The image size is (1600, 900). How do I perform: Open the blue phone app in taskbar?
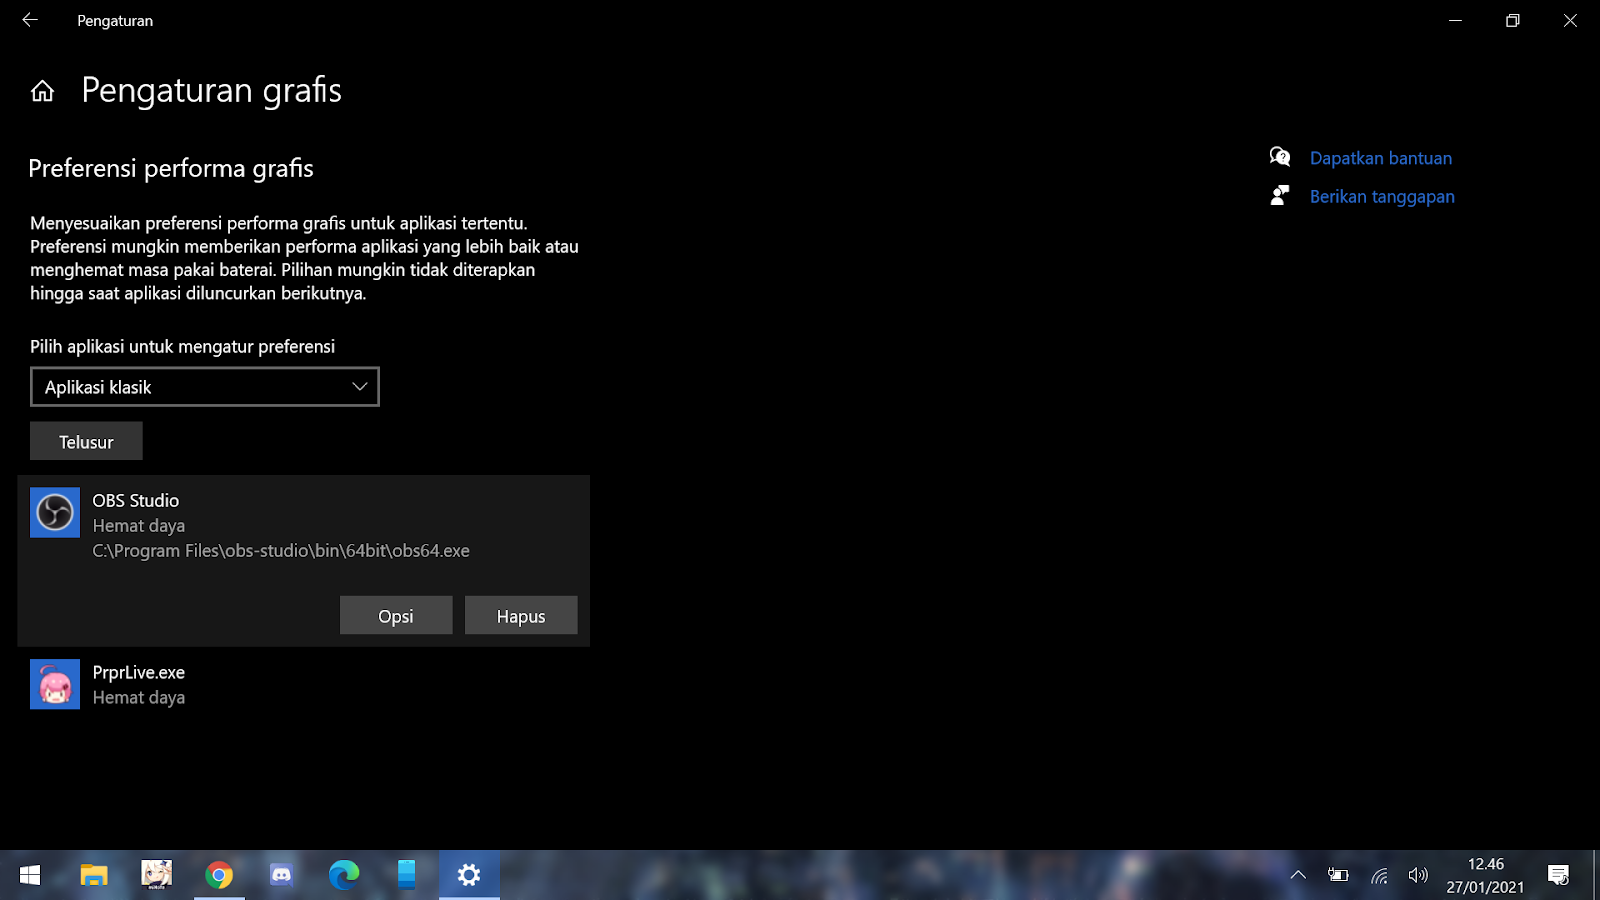pos(406,876)
